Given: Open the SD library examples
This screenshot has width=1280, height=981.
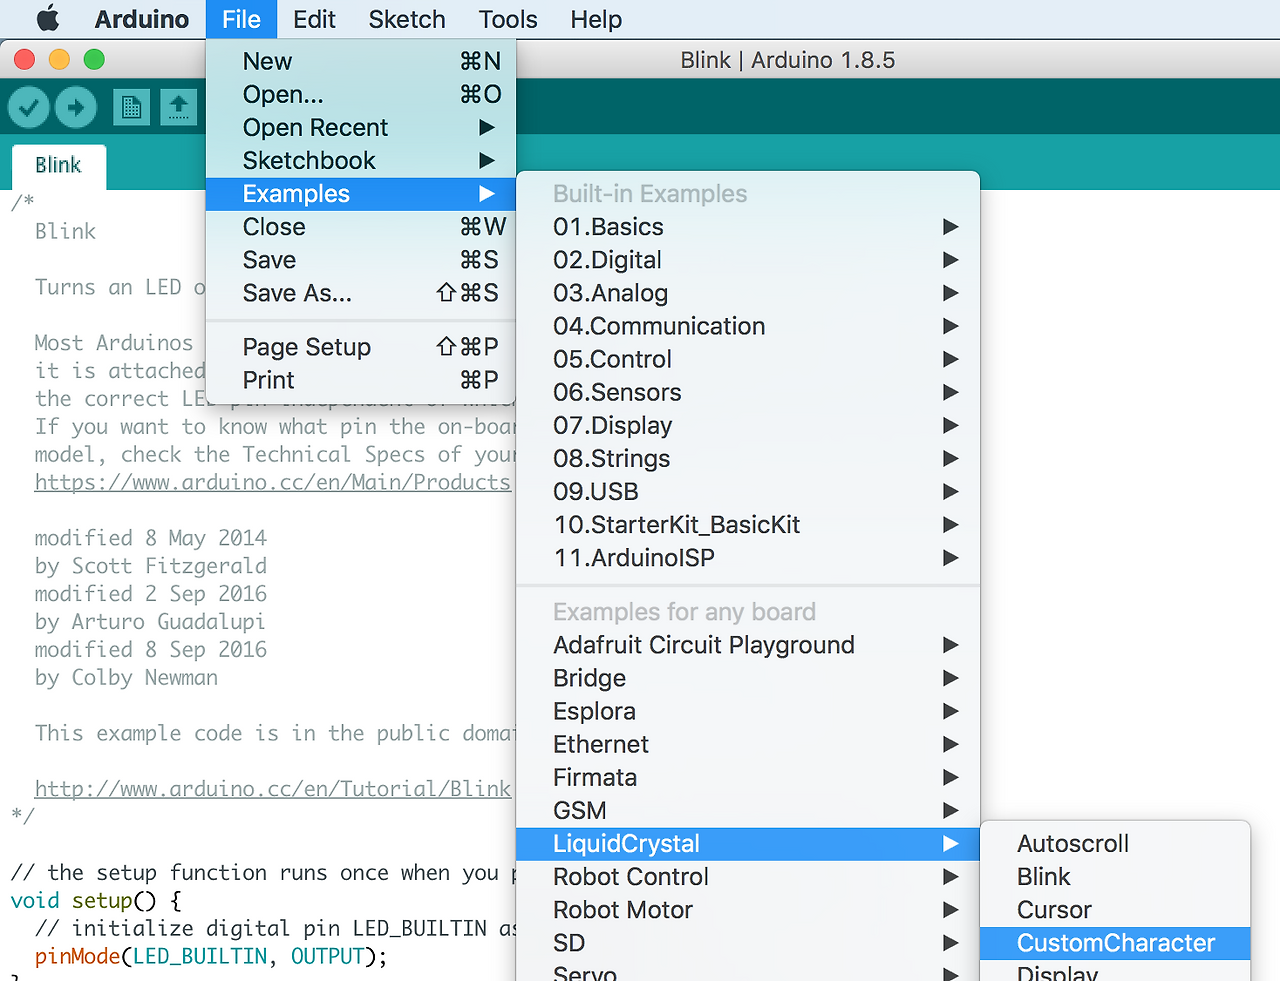Looking at the screenshot, I should [x=748, y=943].
